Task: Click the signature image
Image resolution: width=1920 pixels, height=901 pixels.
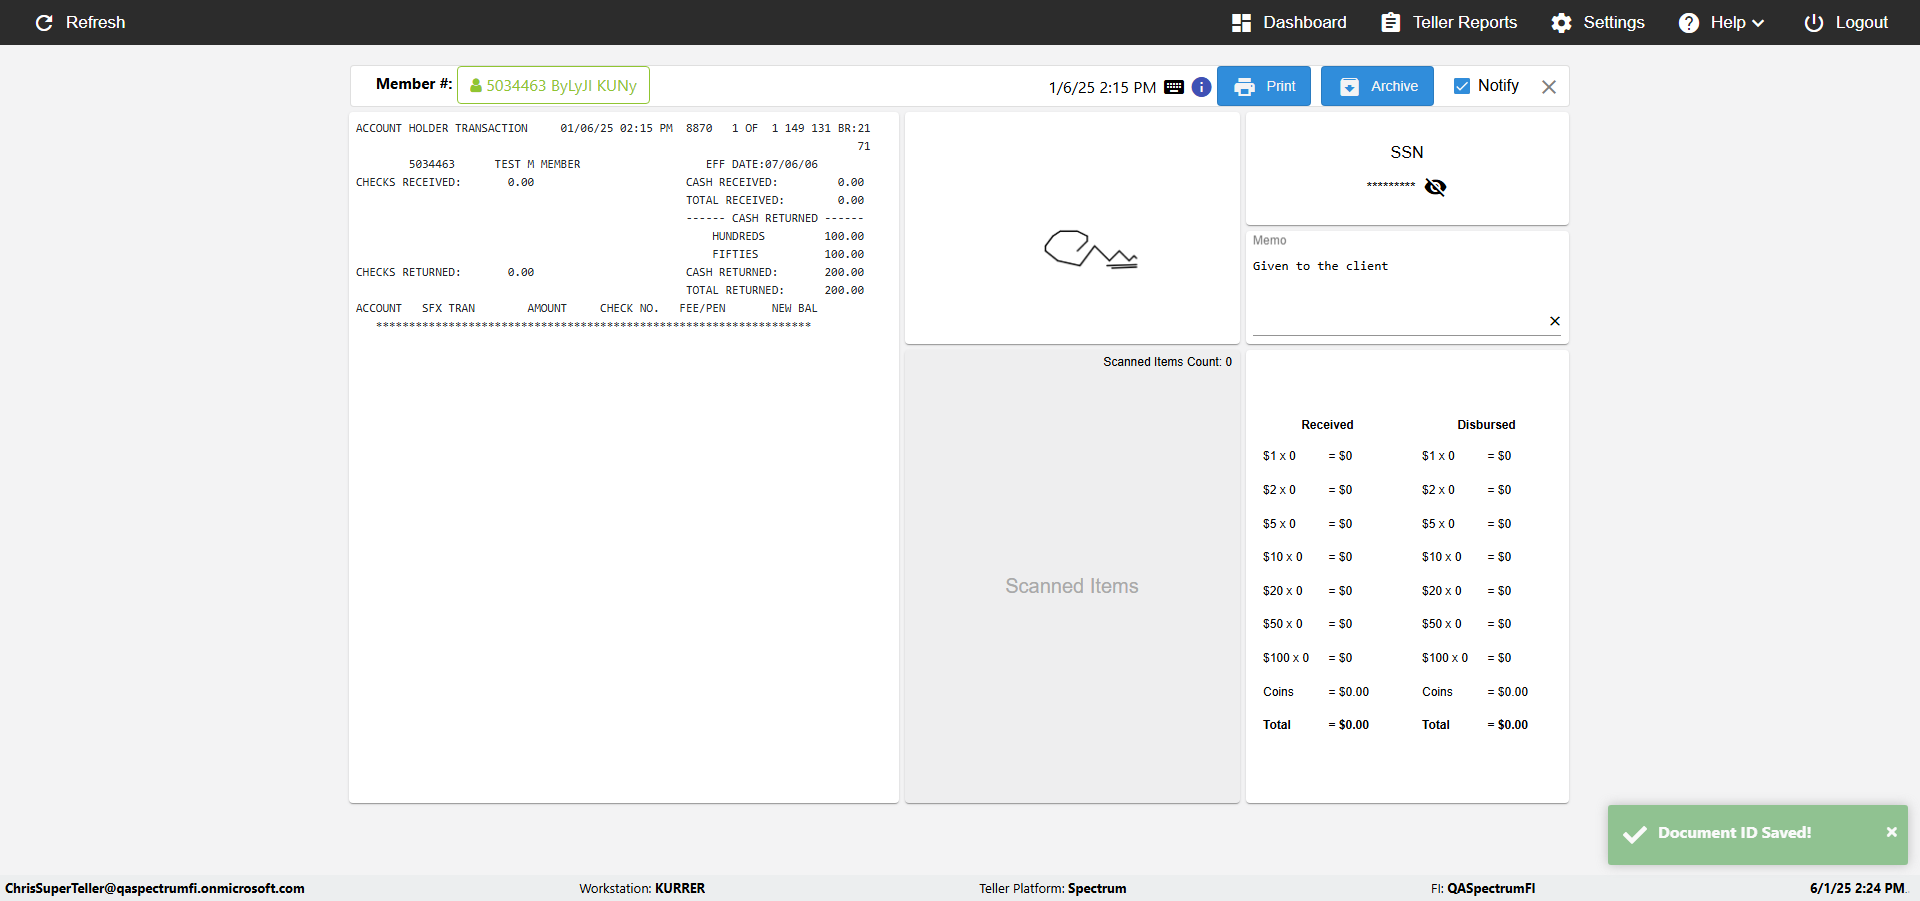Action: (x=1090, y=249)
